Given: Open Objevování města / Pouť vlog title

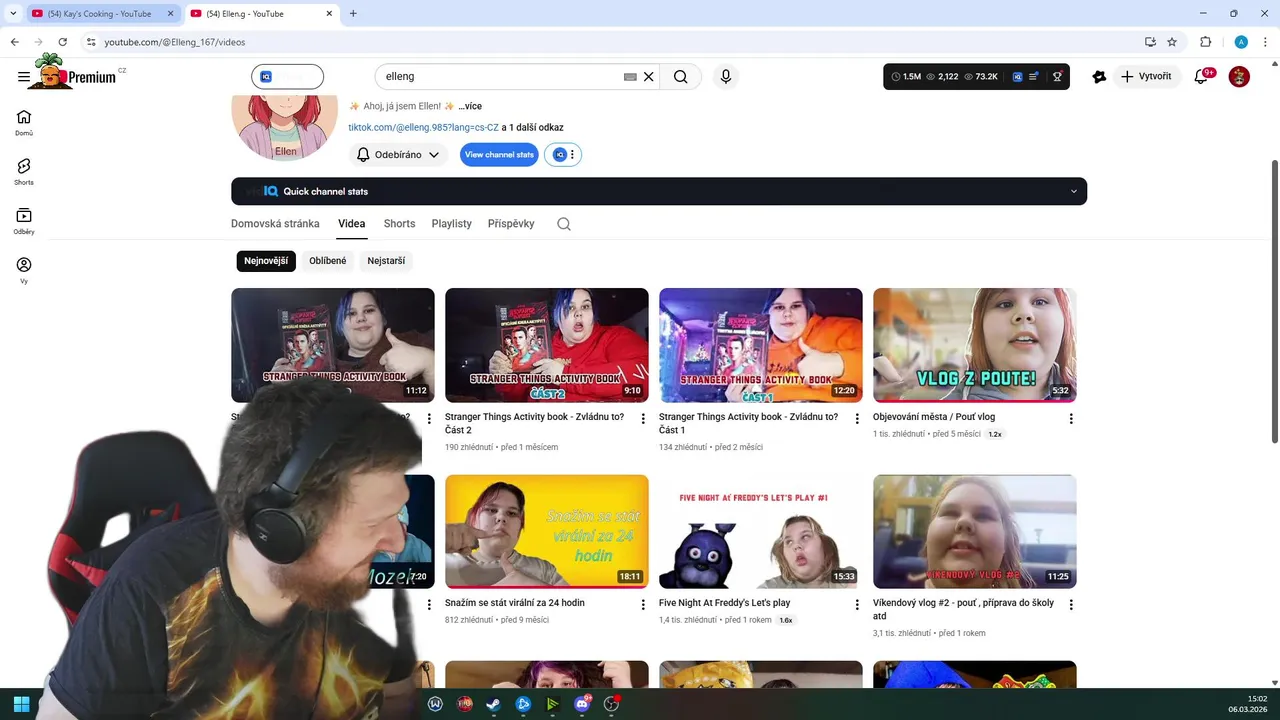Looking at the screenshot, I should pos(934,417).
